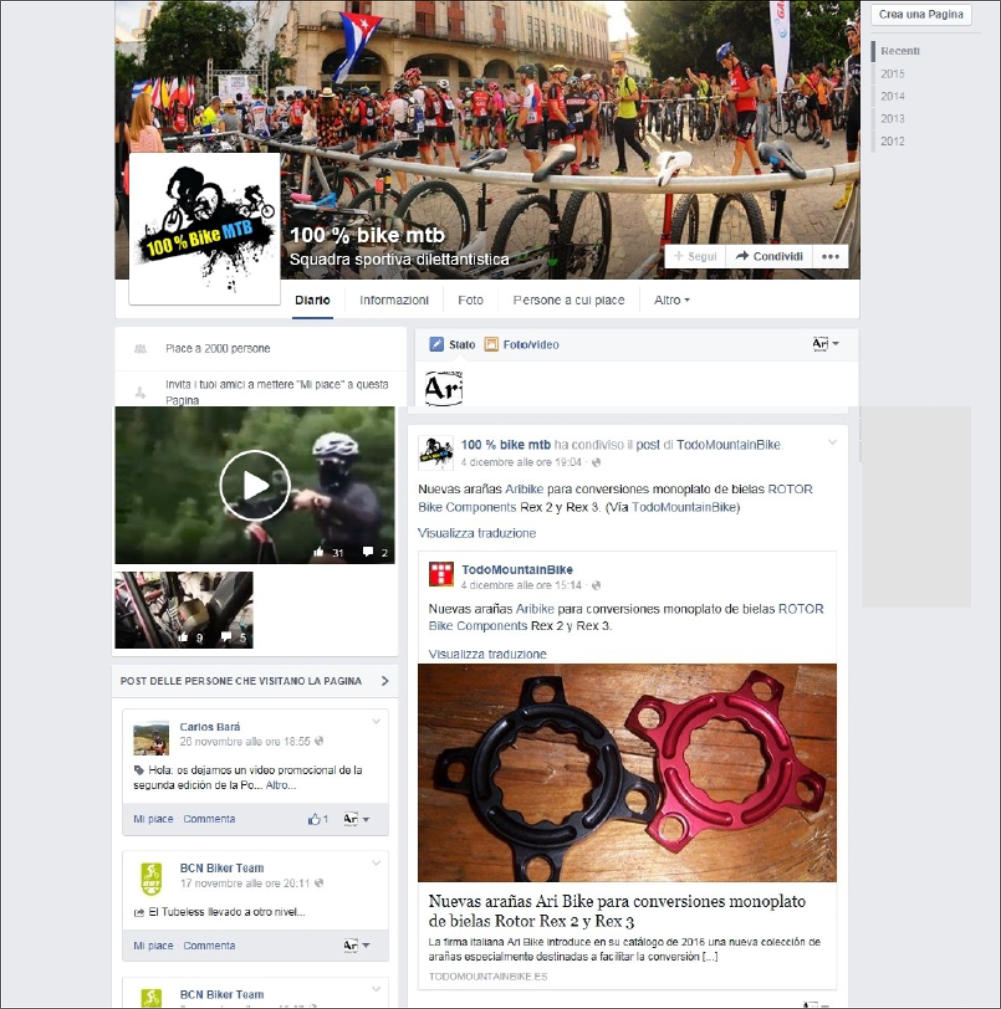Expand the Altro dropdown tab
Image resolution: width=1001 pixels, height=1009 pixels.
coord(672,300)
